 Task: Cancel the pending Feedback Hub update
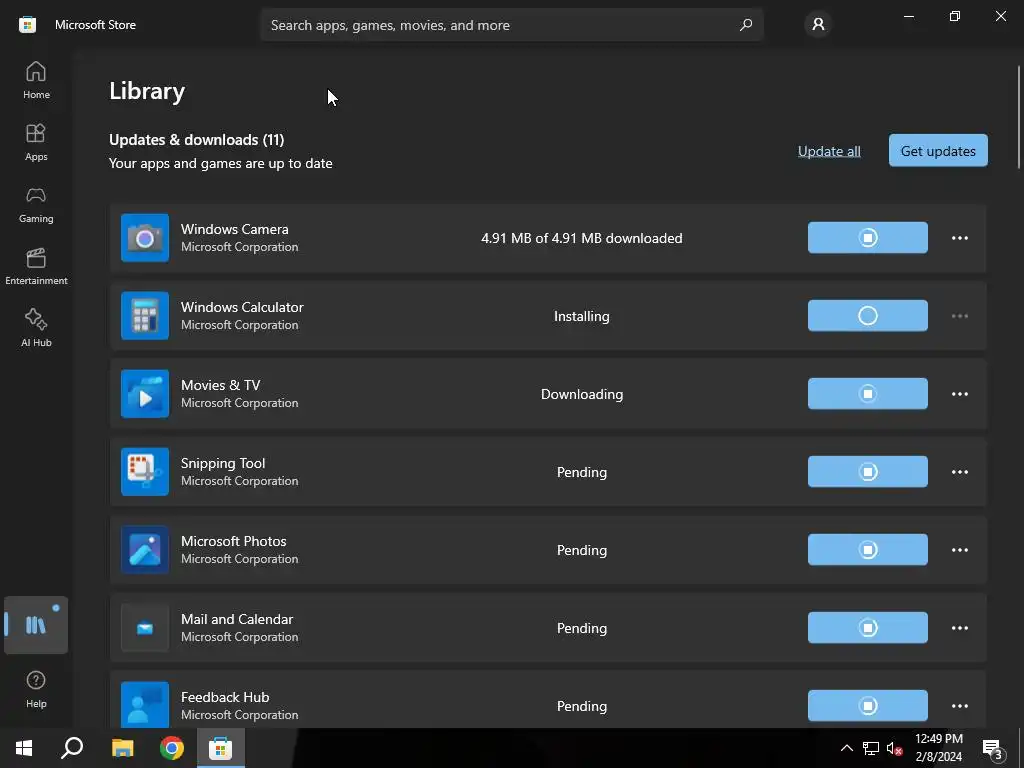click(x=867, y=705)
